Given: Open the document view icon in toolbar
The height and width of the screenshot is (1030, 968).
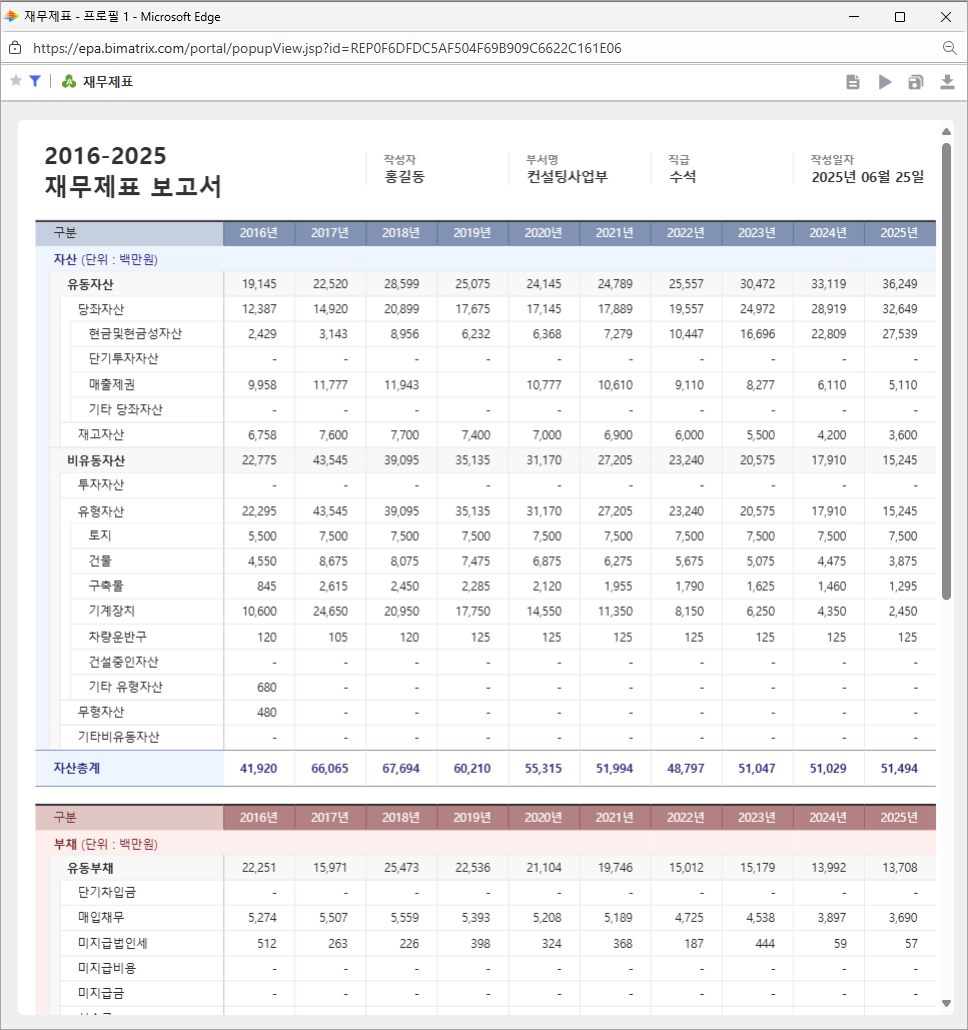Looking at the screenshot, I should pos(853,82).
